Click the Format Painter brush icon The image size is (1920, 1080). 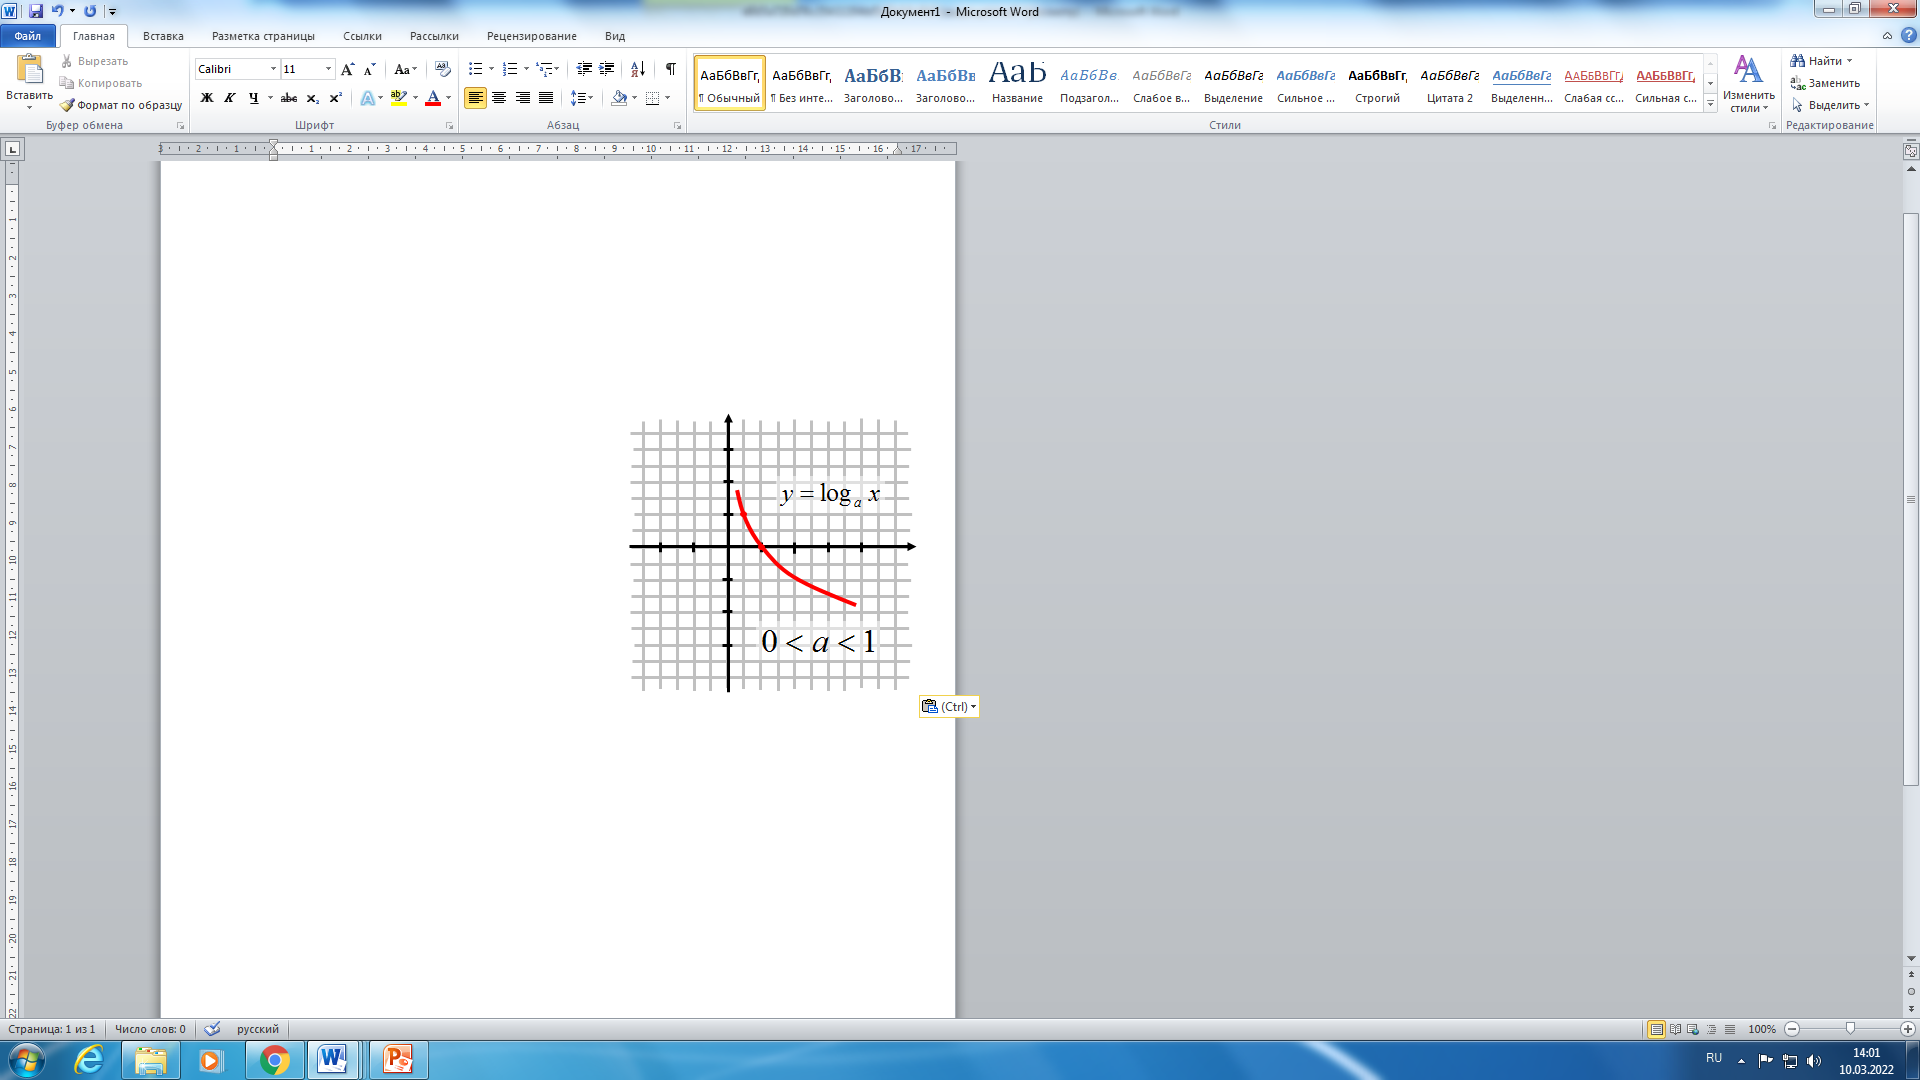click(x=67, y=105)
